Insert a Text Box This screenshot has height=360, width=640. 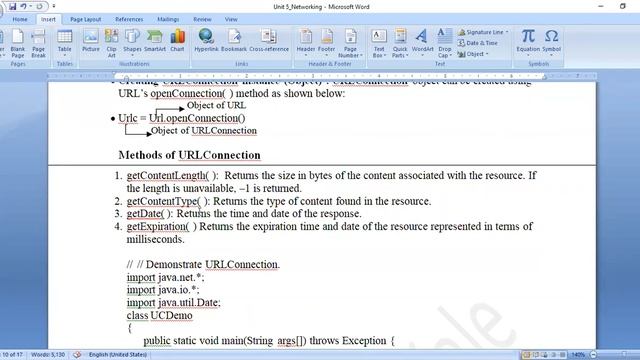click(379, 43)
